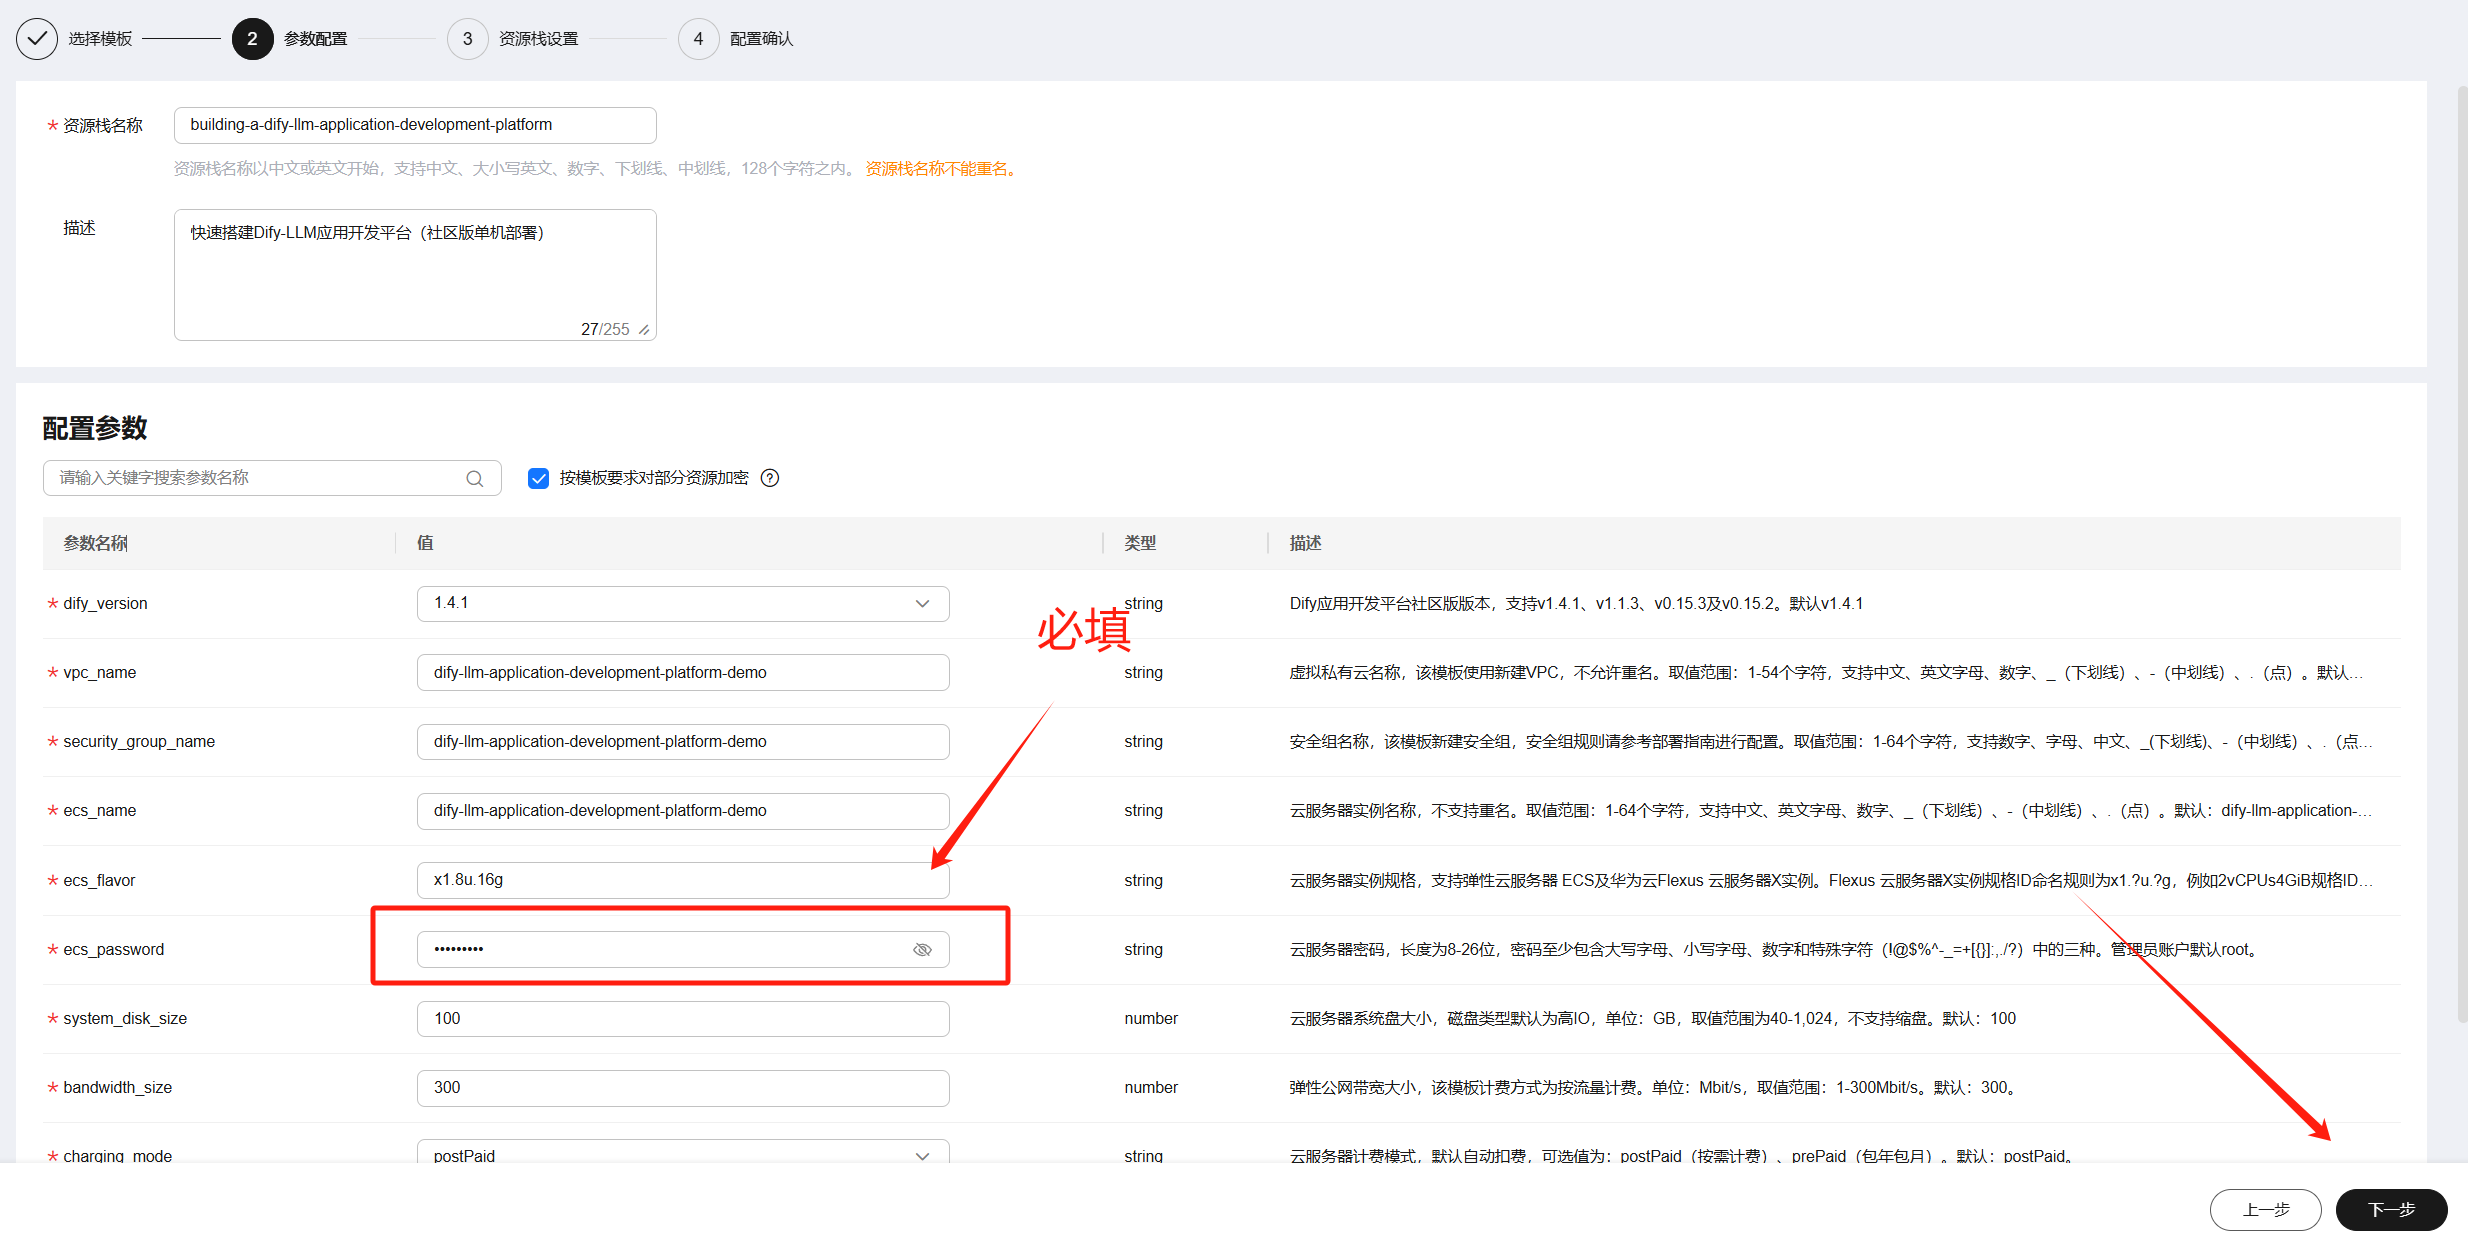
Task: Uncheck 按模板要求对部分资源加密 checkbox
Action: coord(538,478)
